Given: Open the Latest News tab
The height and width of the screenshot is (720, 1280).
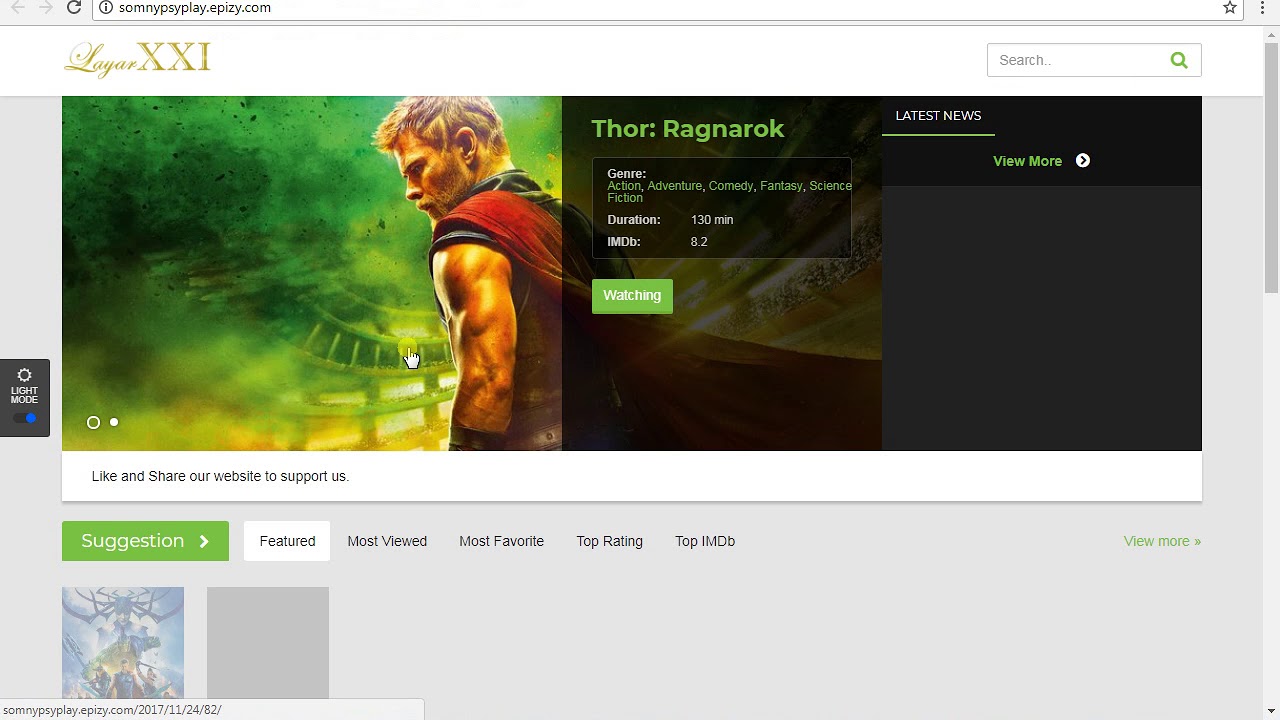Looking at the screenshot, I should click(x=938, y=115).
